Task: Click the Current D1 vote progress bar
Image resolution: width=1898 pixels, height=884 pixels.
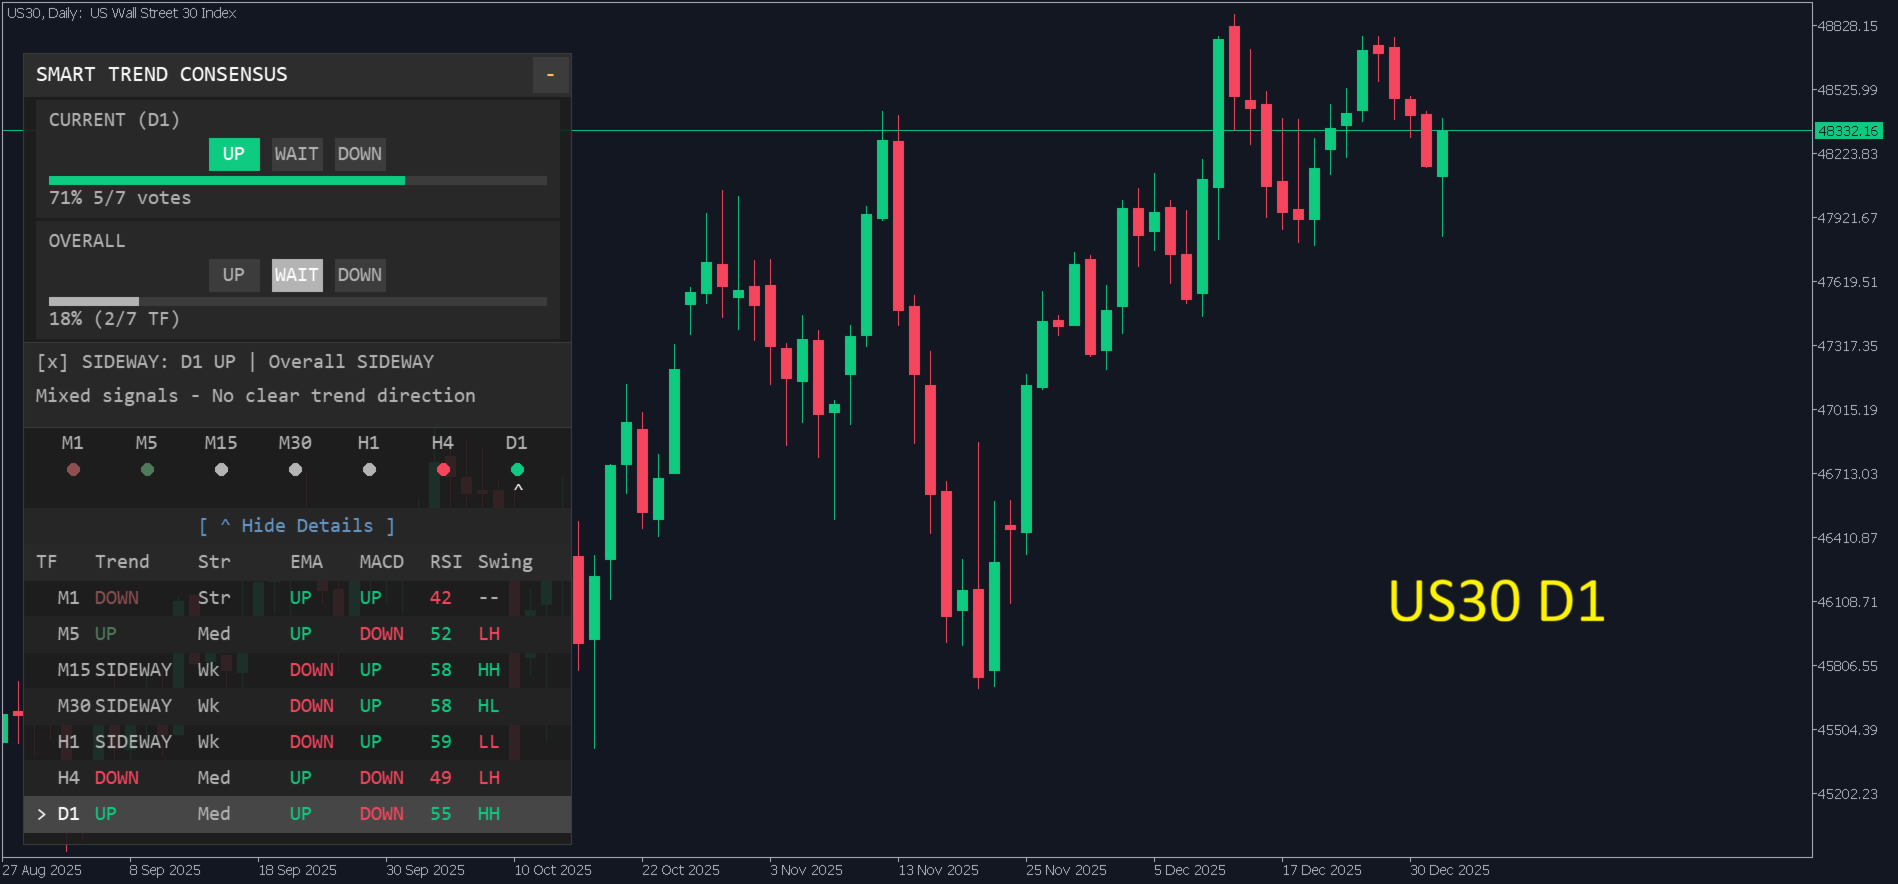Action: (297, 181)
